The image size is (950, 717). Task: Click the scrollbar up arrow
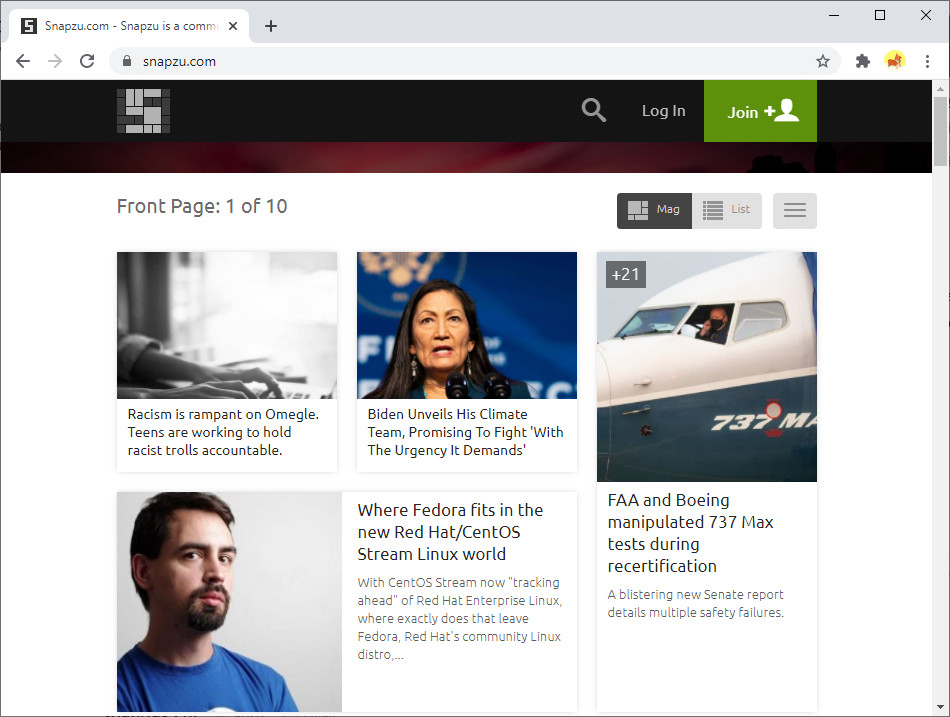point(940,88)
